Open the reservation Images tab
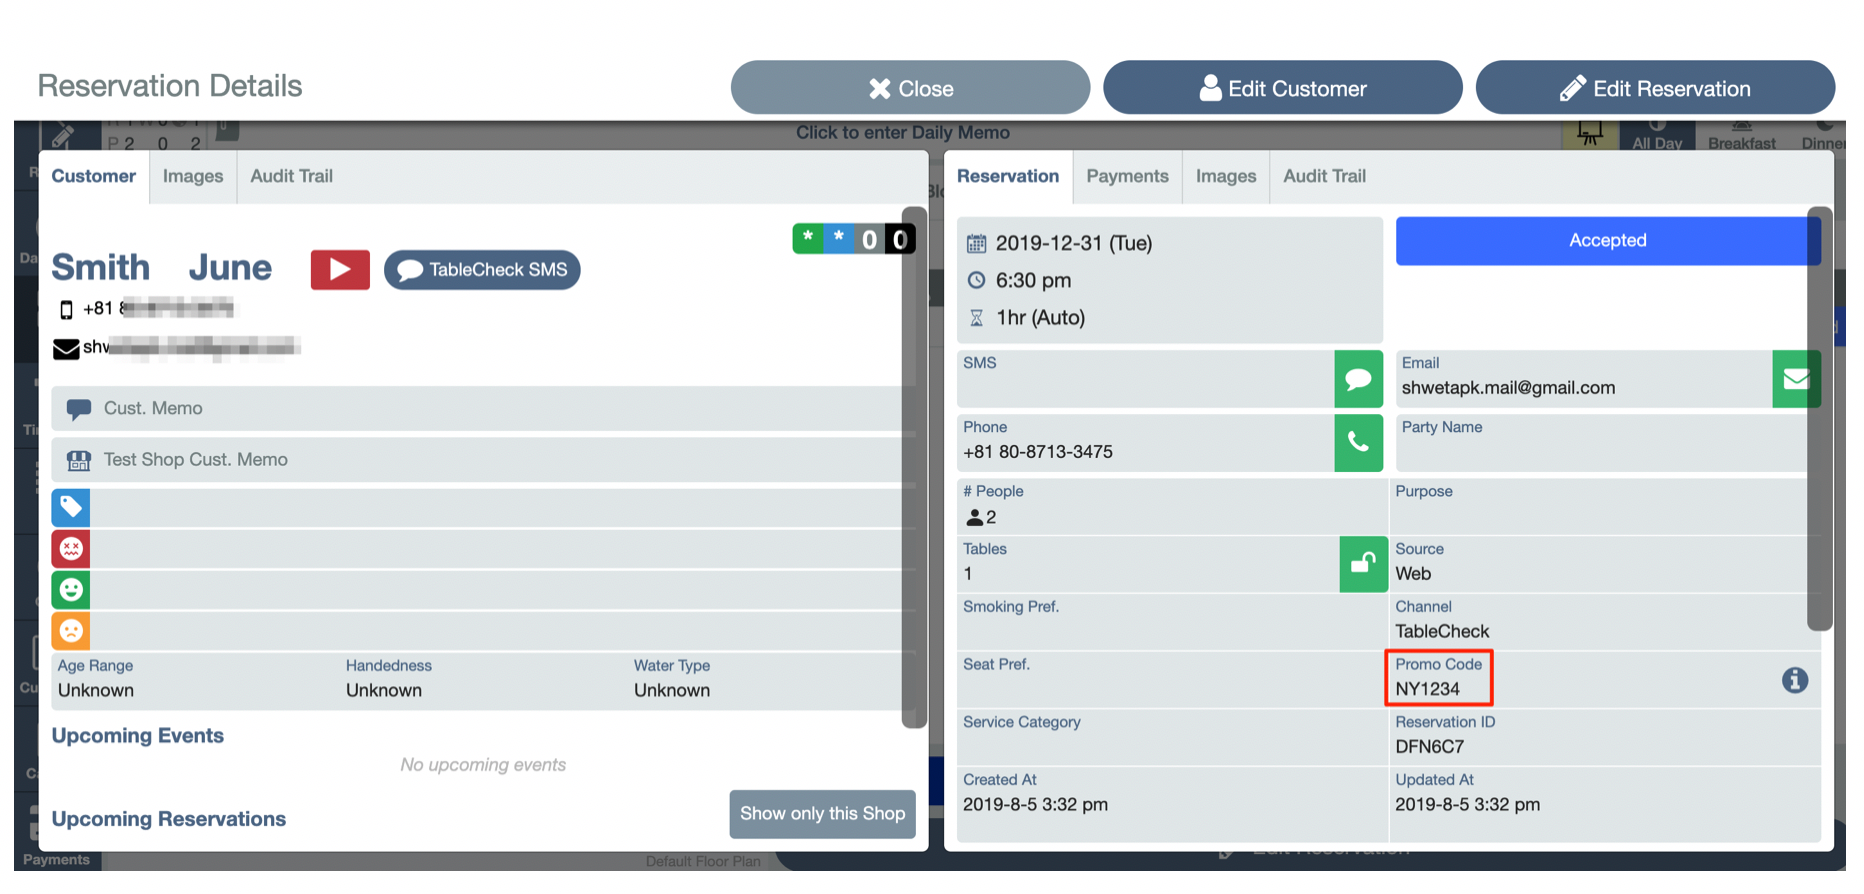1864x894 pixels. [1226, 177]
